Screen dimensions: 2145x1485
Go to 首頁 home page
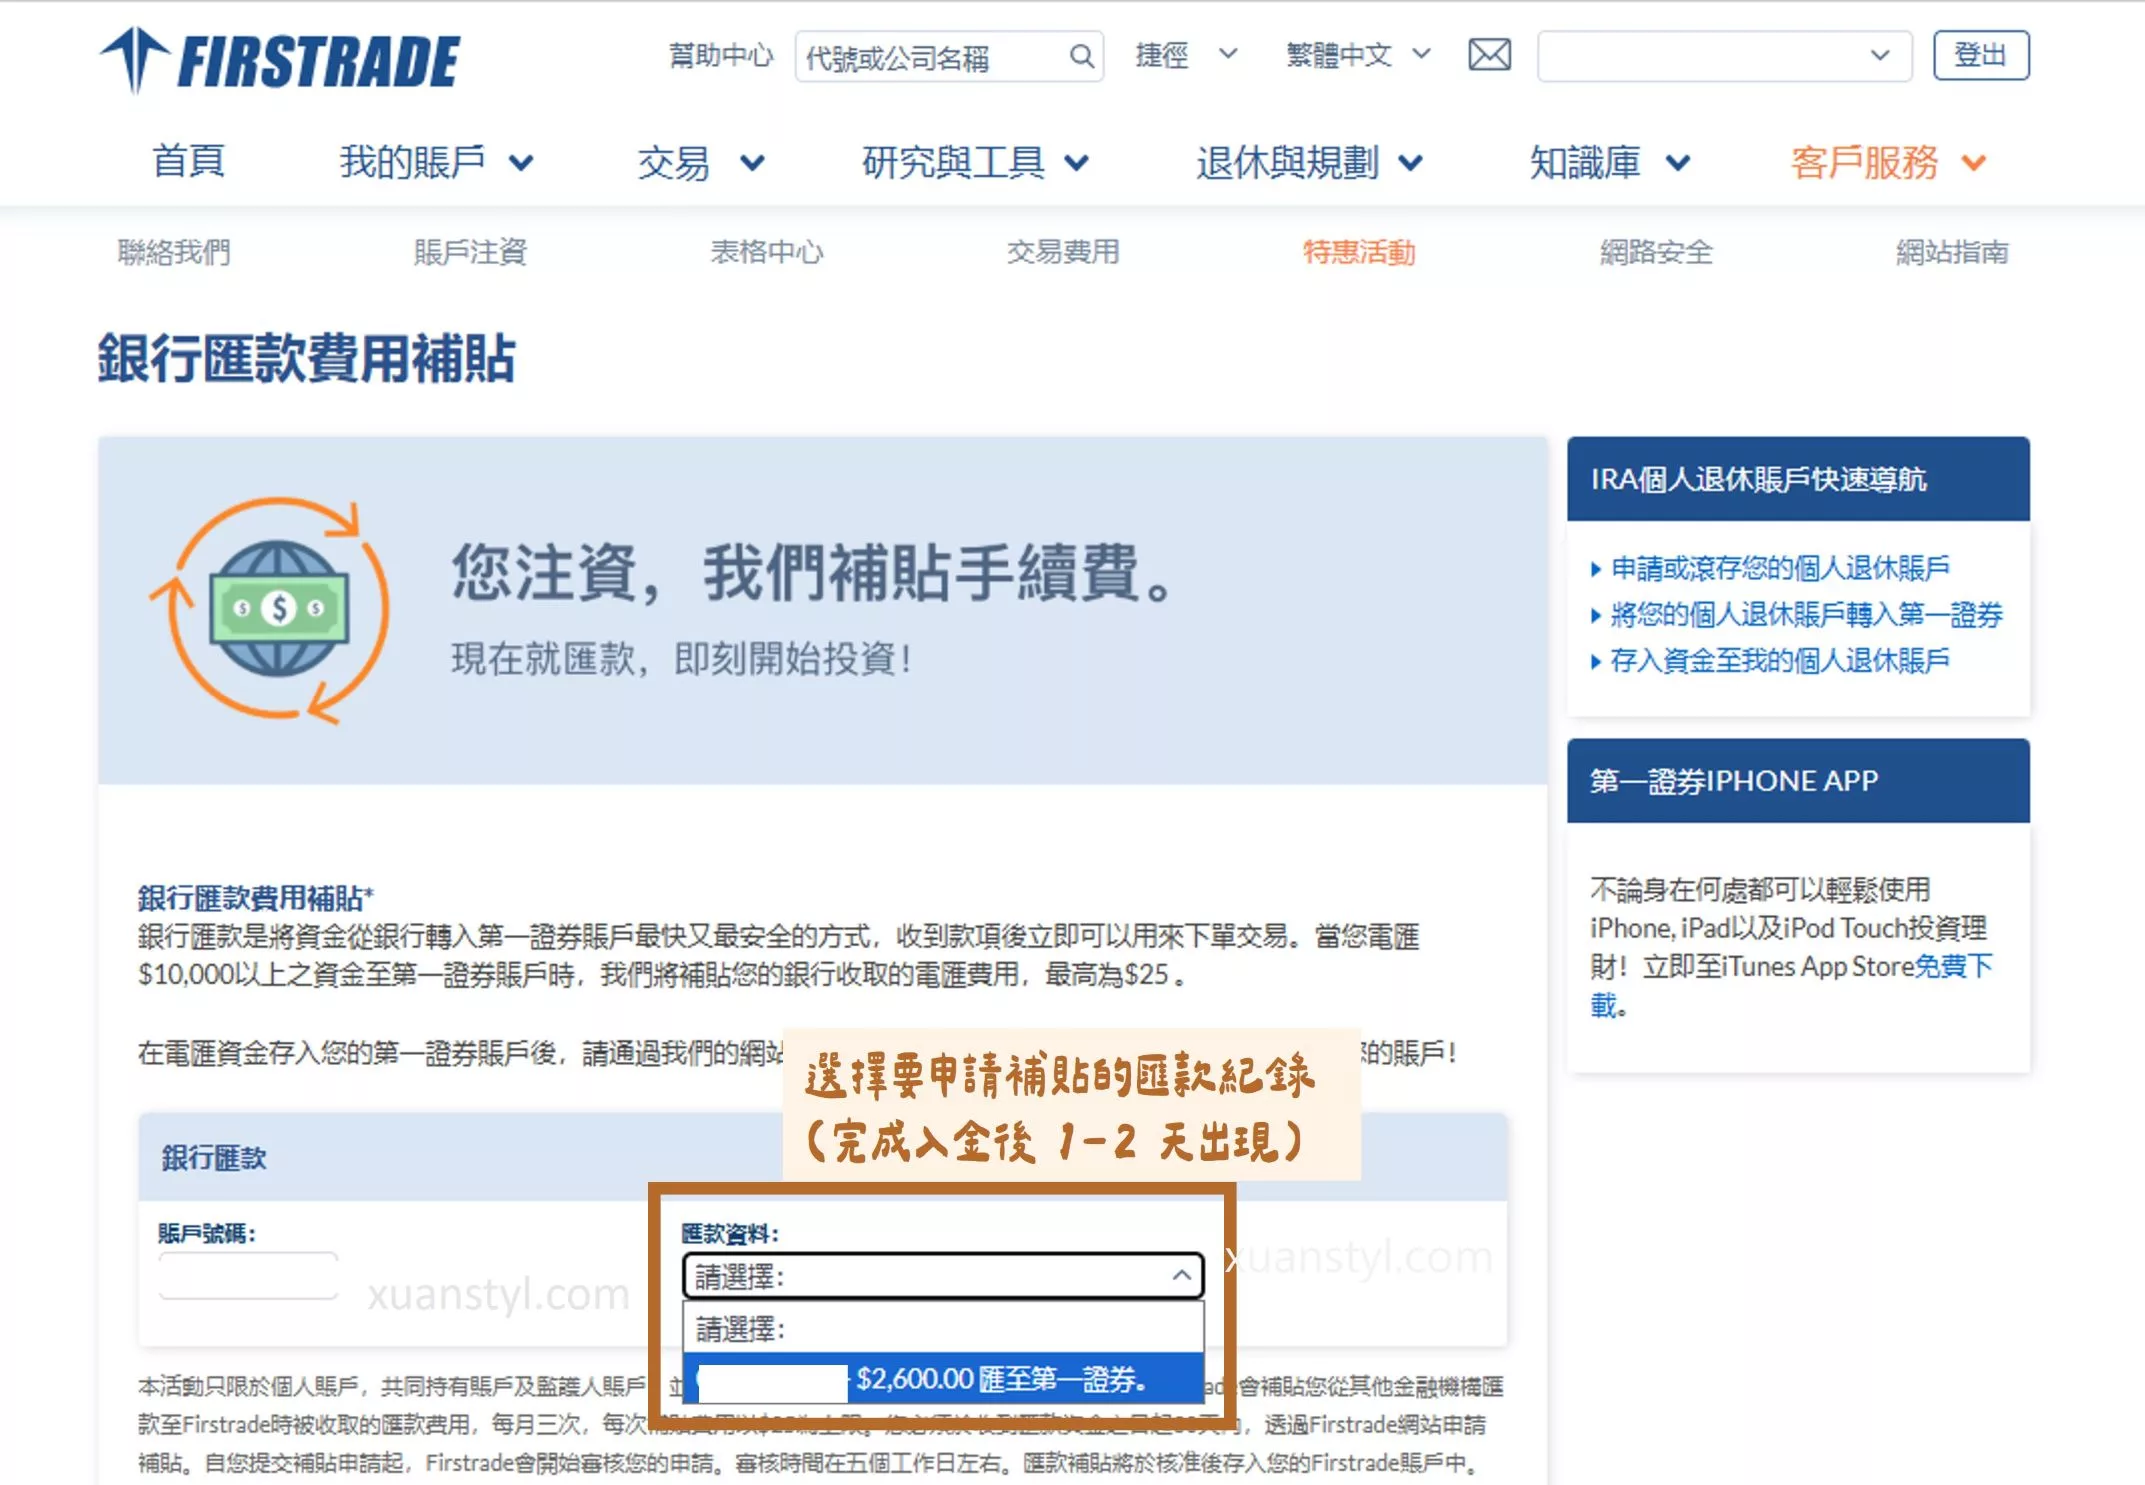pos(188,162)
